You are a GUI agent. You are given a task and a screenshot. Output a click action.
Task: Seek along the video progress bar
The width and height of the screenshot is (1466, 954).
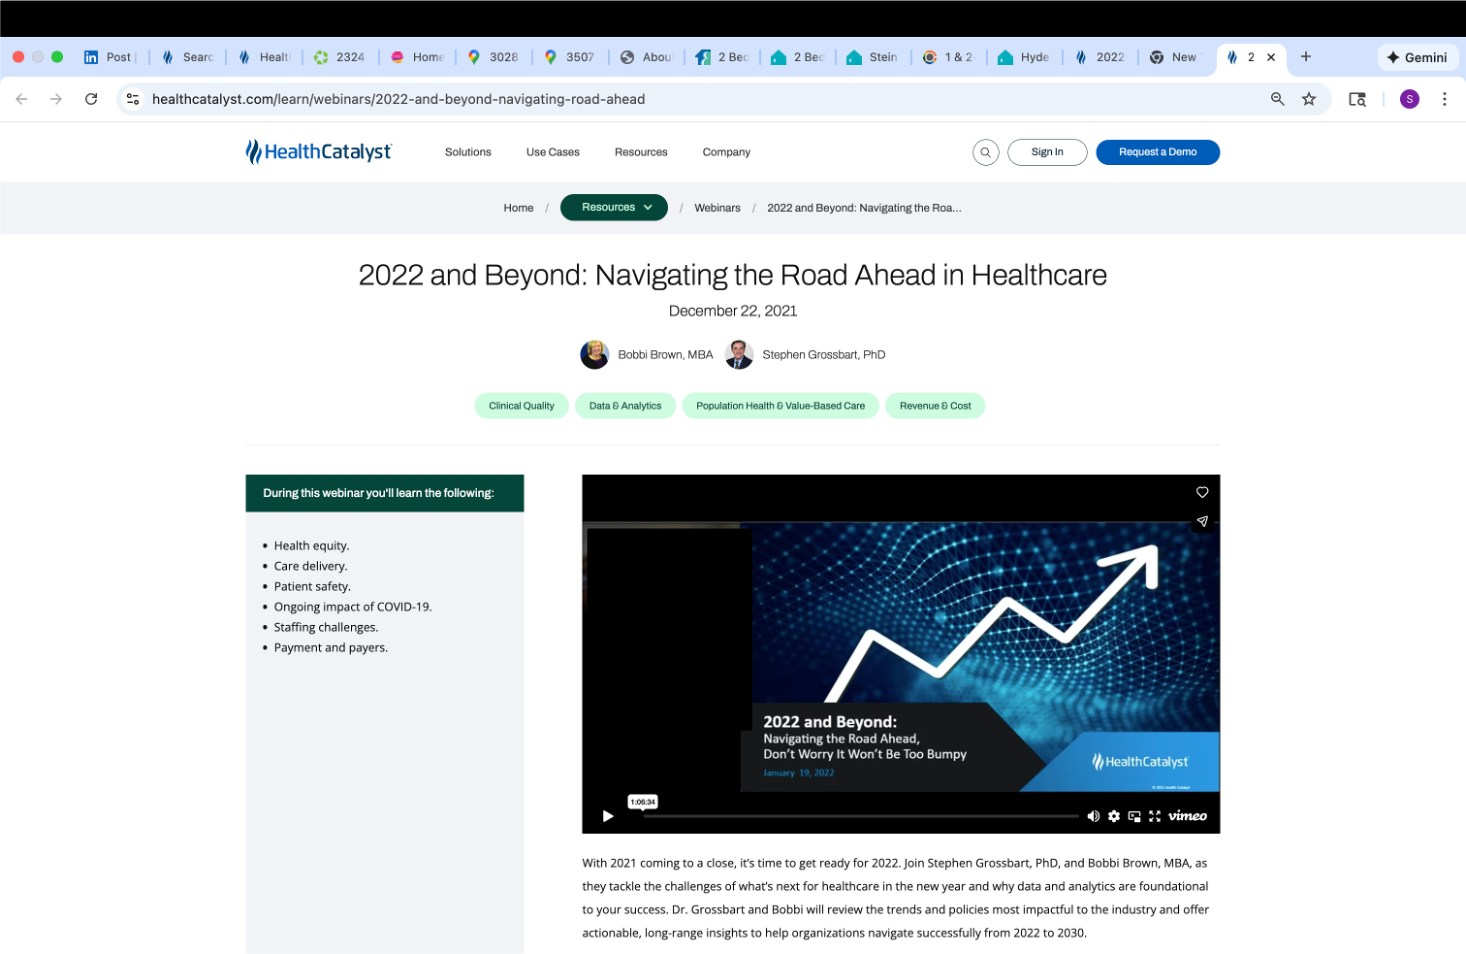coord(860,816)
